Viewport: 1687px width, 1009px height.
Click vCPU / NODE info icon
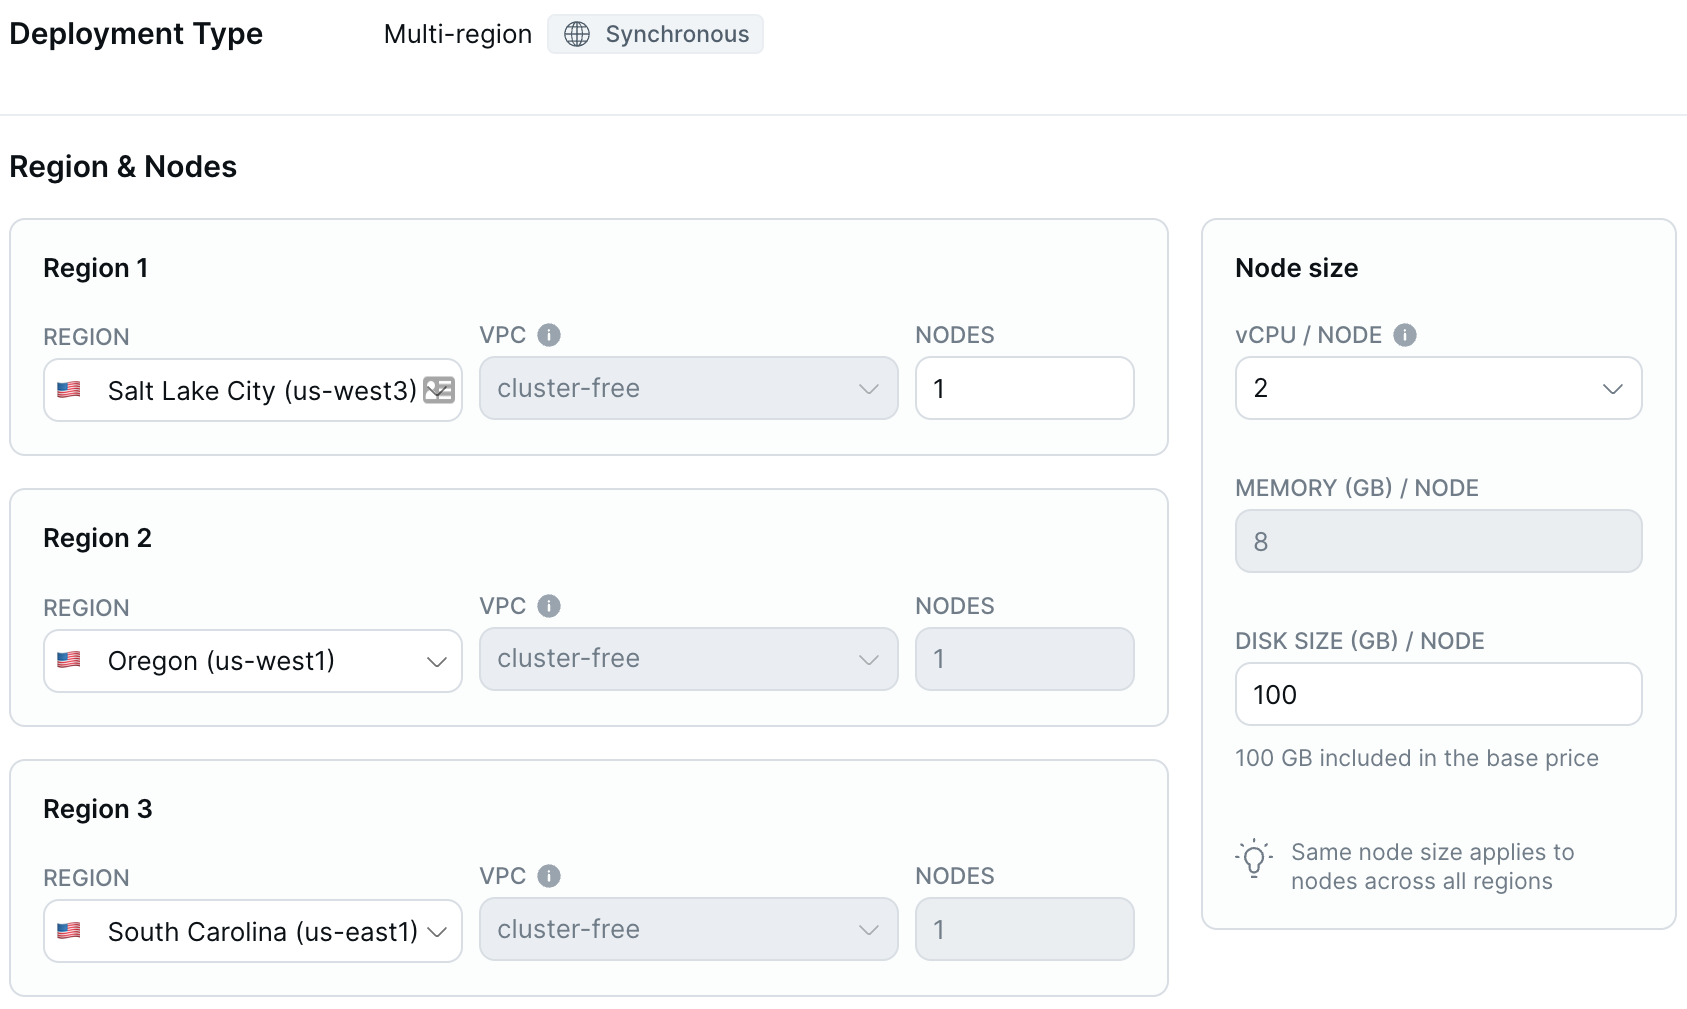1405,335
